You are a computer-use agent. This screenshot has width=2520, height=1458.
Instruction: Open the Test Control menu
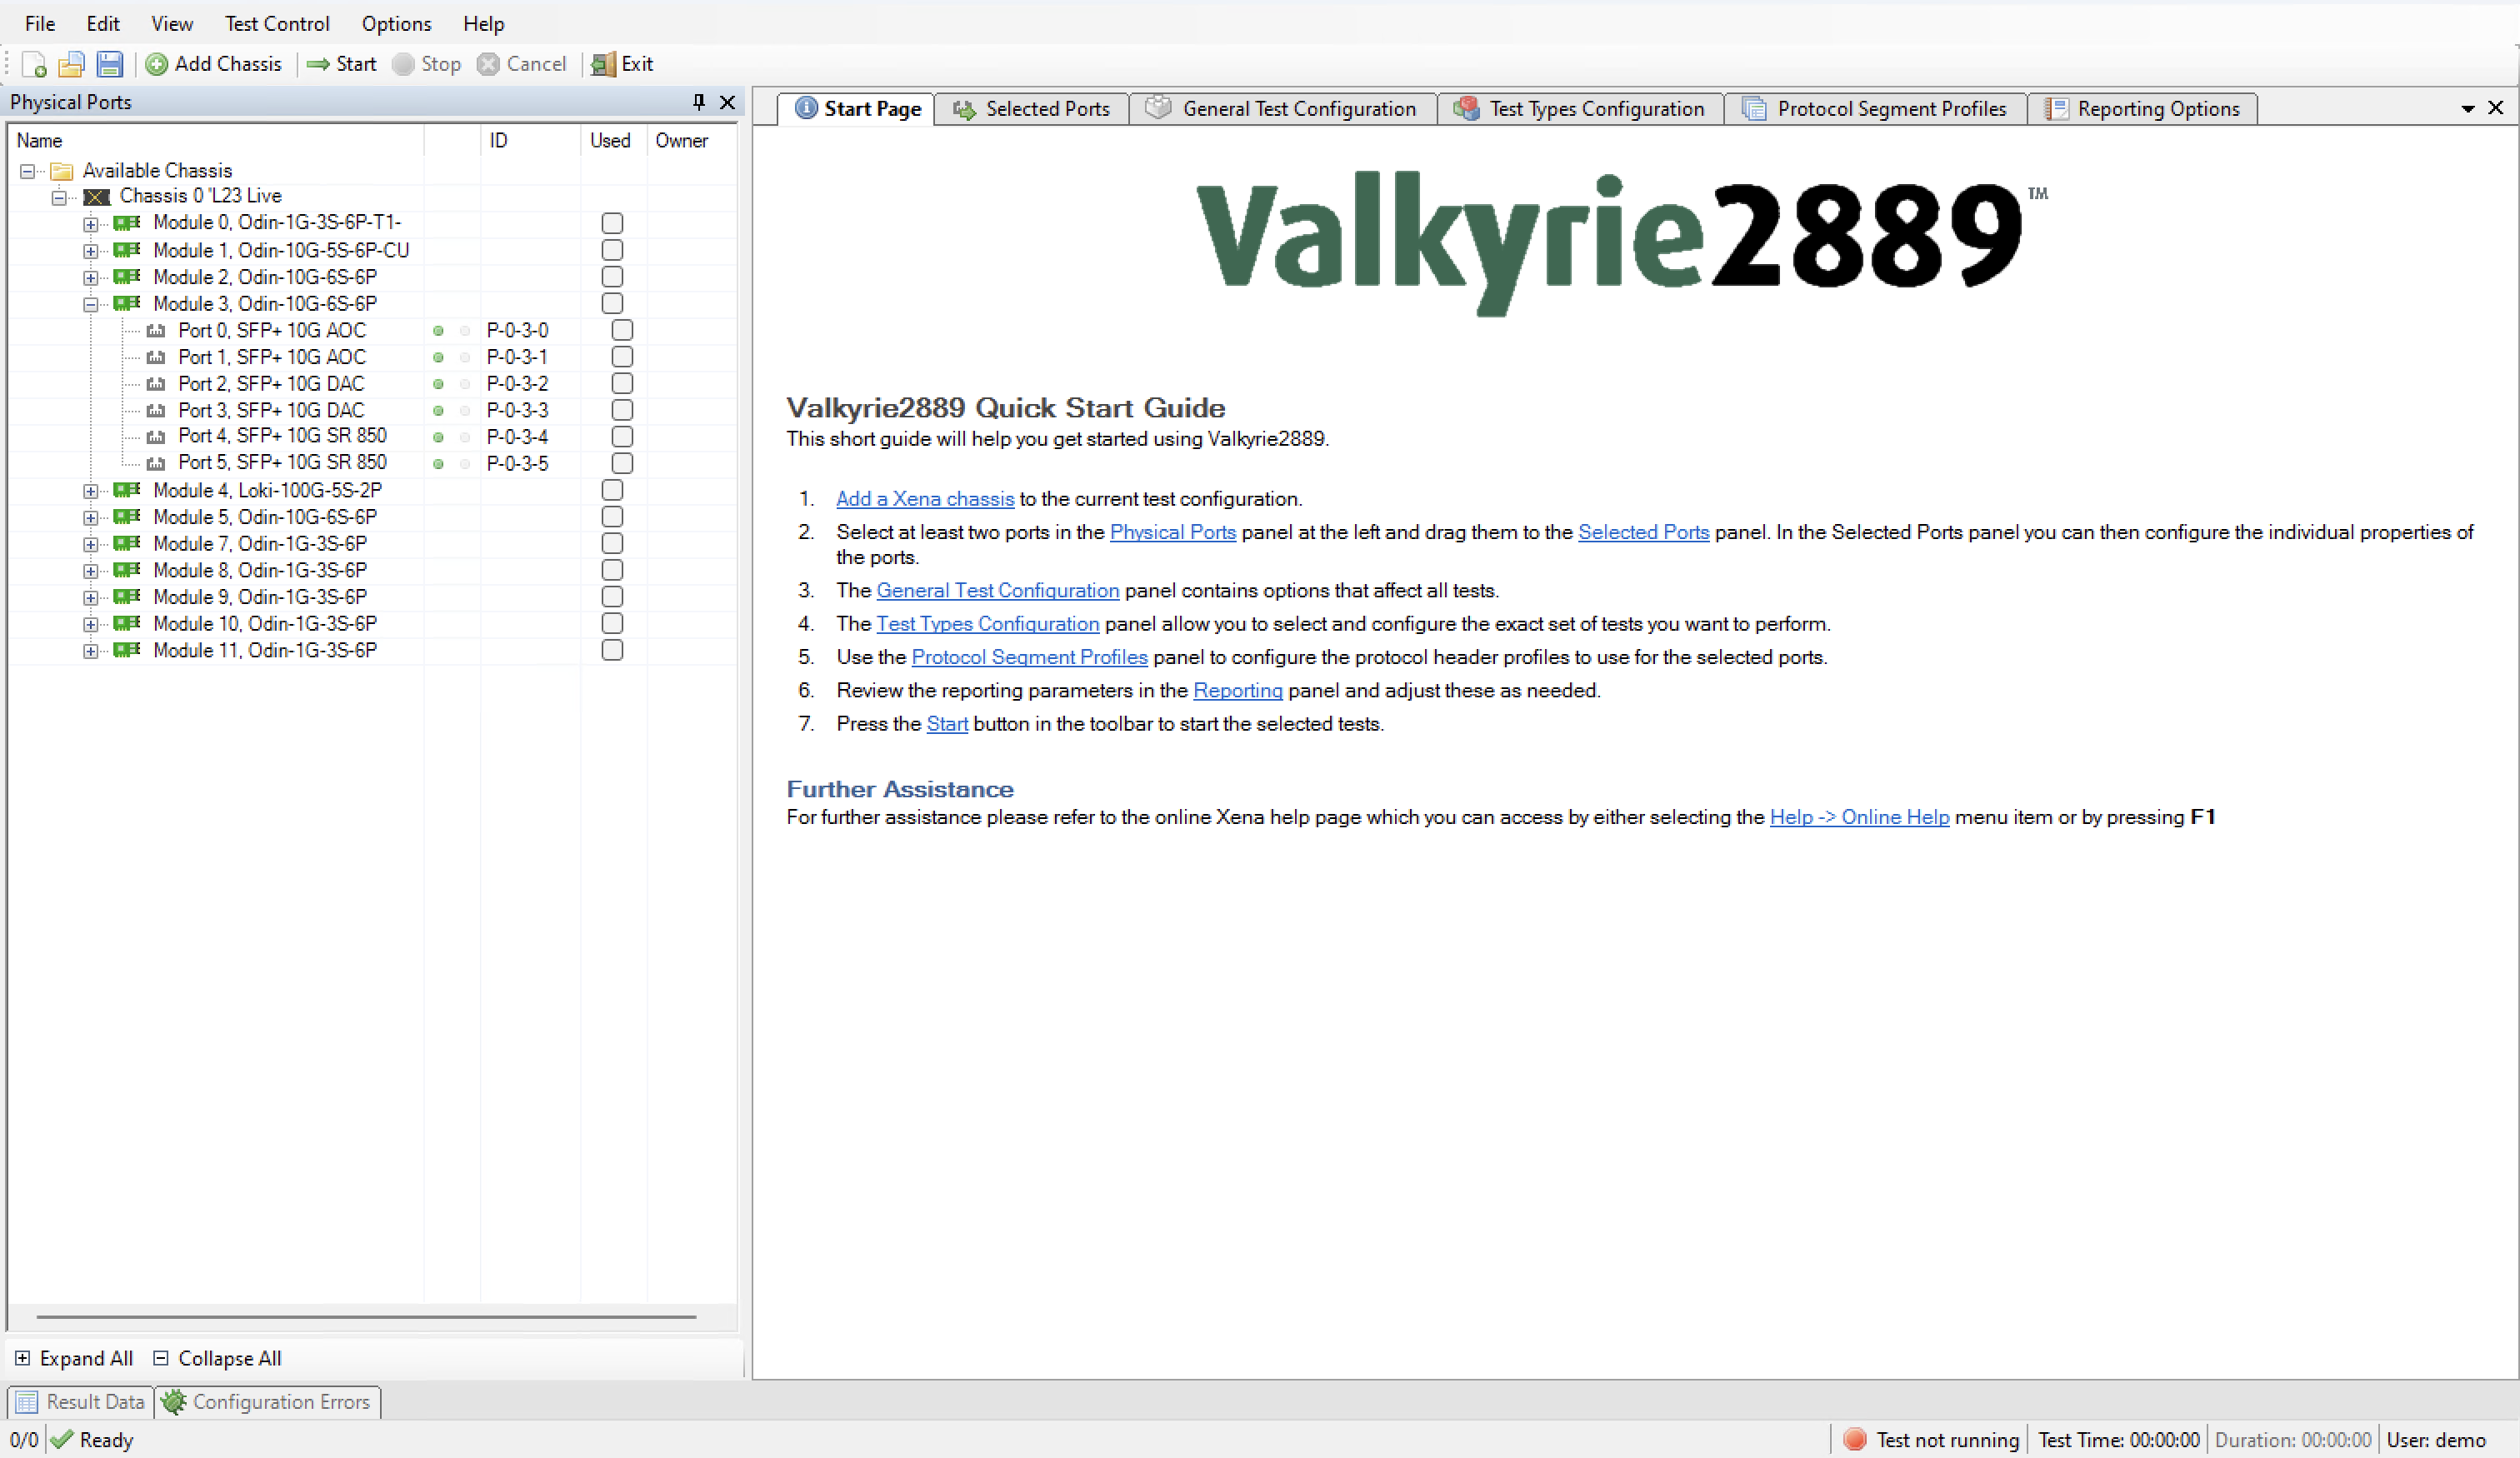[x=277, y=23]
